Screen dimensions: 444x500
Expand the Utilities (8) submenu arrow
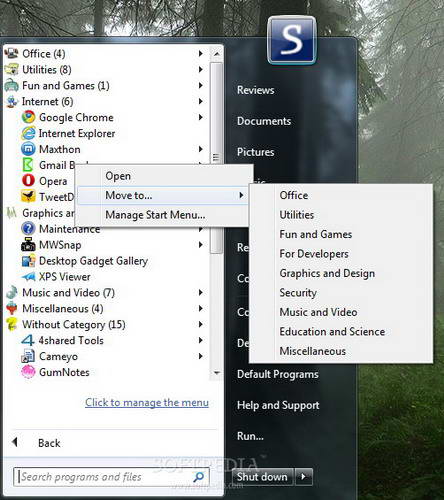click(x=201, y=69)
